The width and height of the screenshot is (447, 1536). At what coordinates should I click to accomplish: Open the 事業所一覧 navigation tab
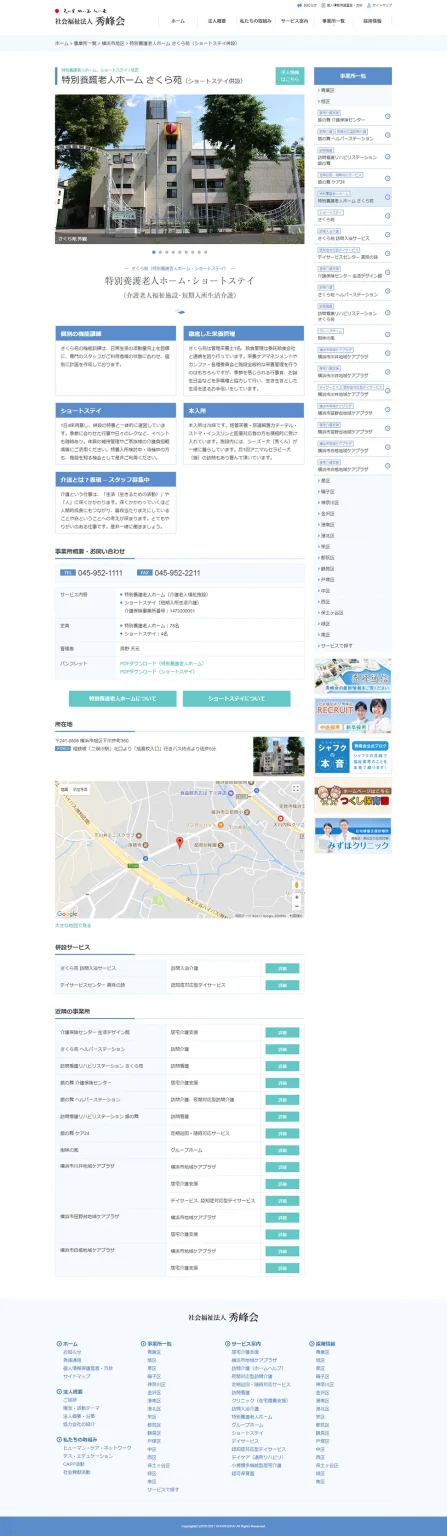[x=333, y=21]
